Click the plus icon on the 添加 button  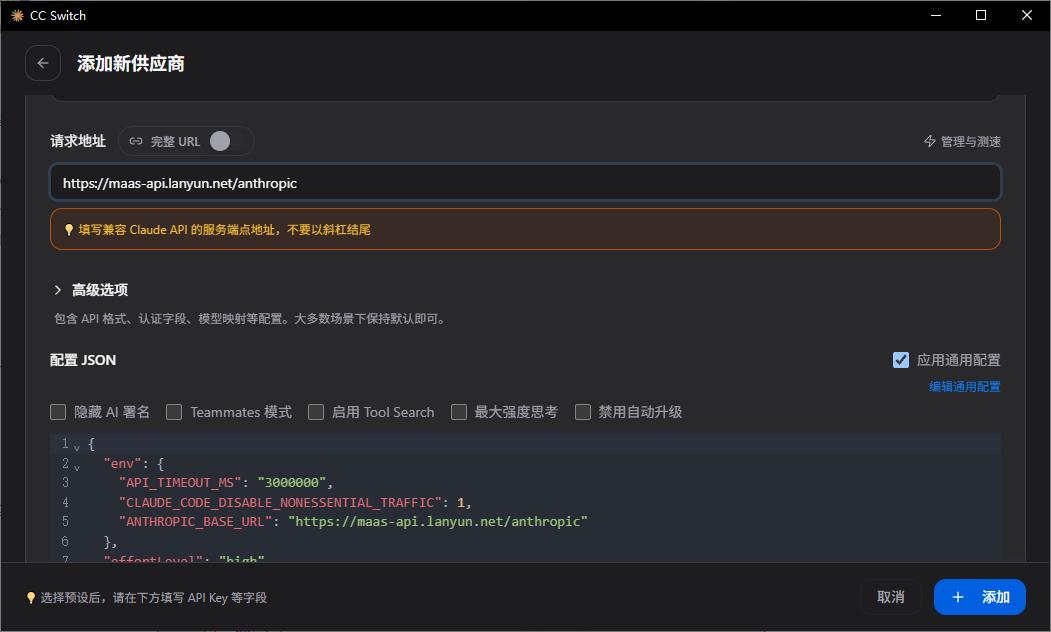click(x=958, y=597)
